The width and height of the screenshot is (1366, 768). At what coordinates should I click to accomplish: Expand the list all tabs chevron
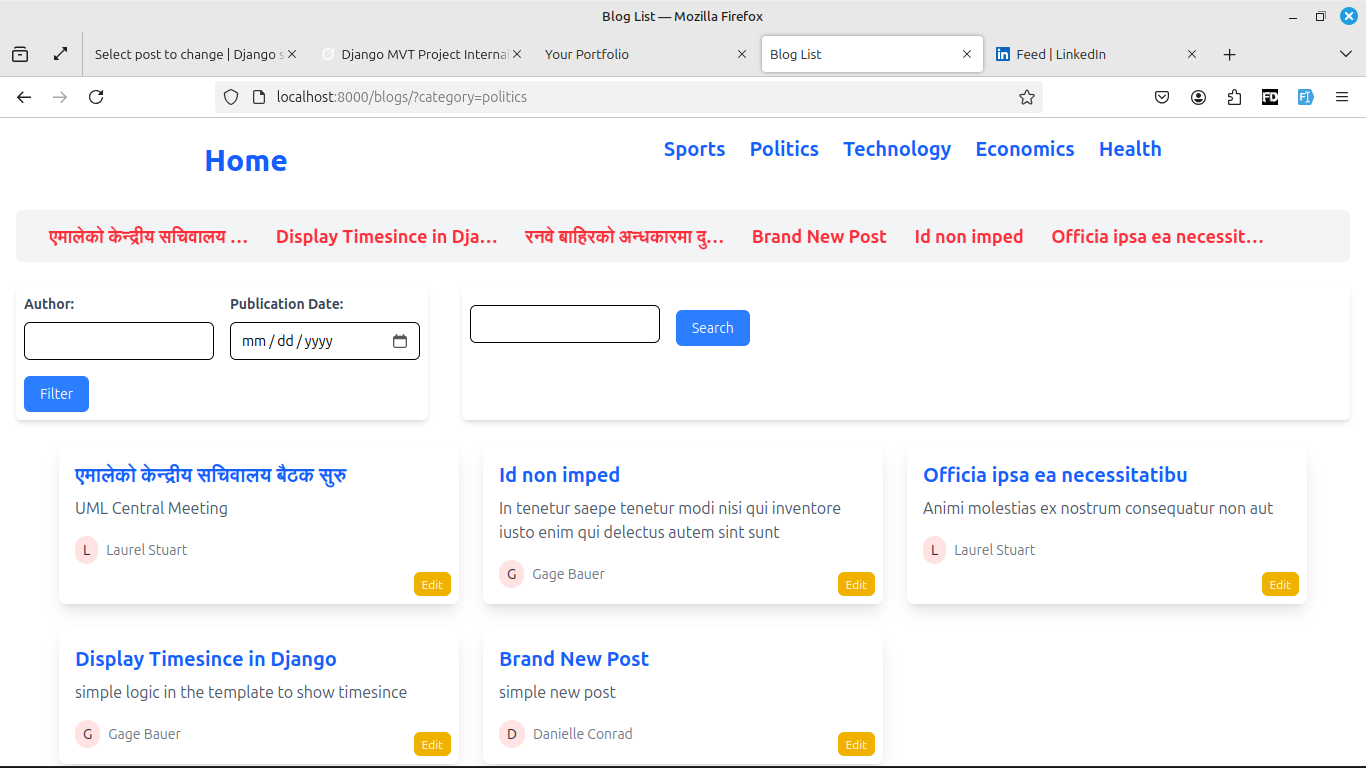tap(1346, 54)
